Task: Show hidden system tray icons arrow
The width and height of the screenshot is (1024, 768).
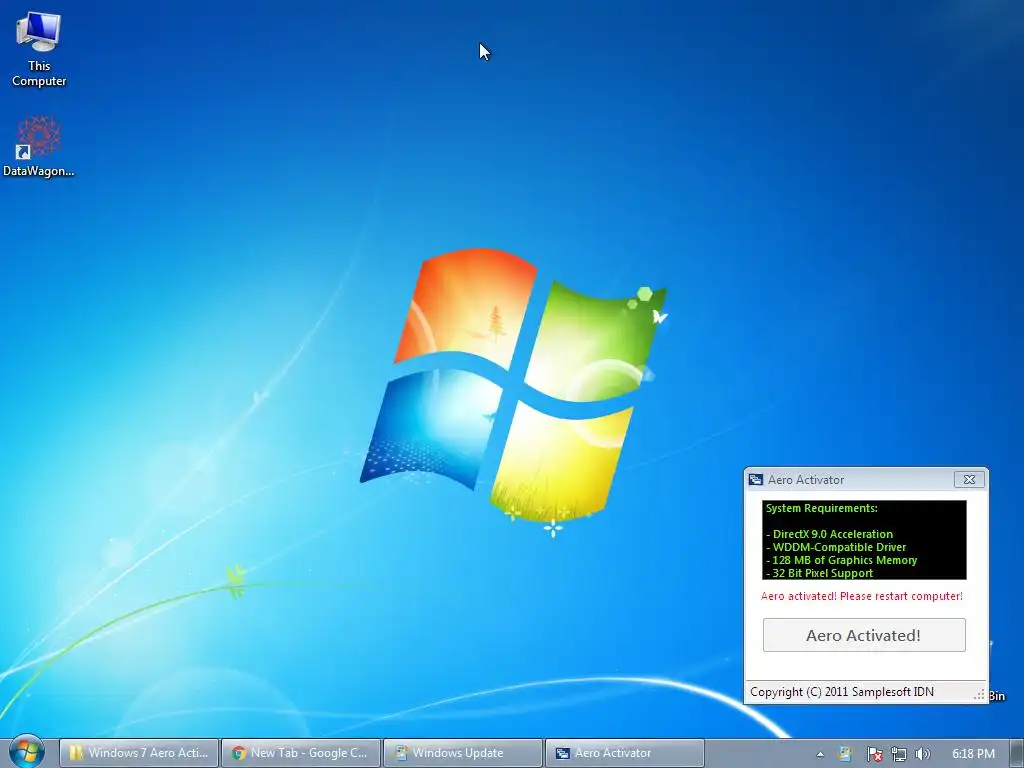Action: 820,754
